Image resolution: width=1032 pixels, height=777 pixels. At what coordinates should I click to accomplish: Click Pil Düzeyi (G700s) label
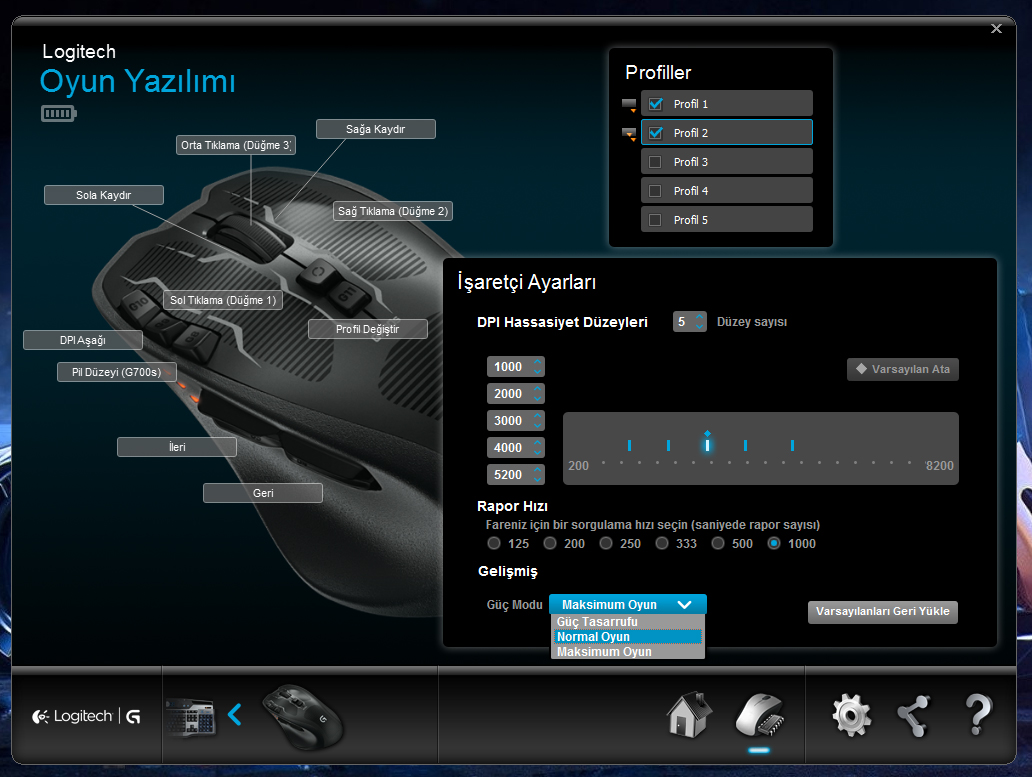[x=116, y=372]
